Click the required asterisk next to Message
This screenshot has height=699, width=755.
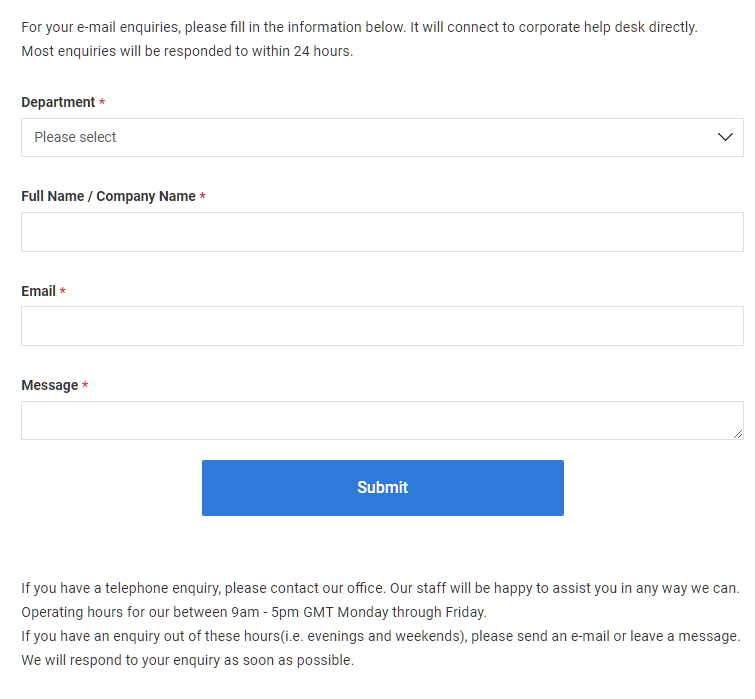pyautogui.click(x=85, y=385)
